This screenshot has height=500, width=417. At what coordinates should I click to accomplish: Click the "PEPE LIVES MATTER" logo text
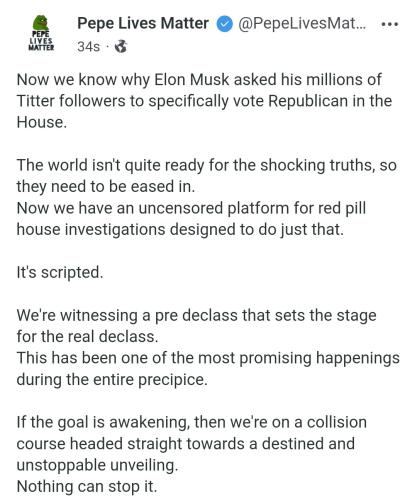click(x=41, y=41)
